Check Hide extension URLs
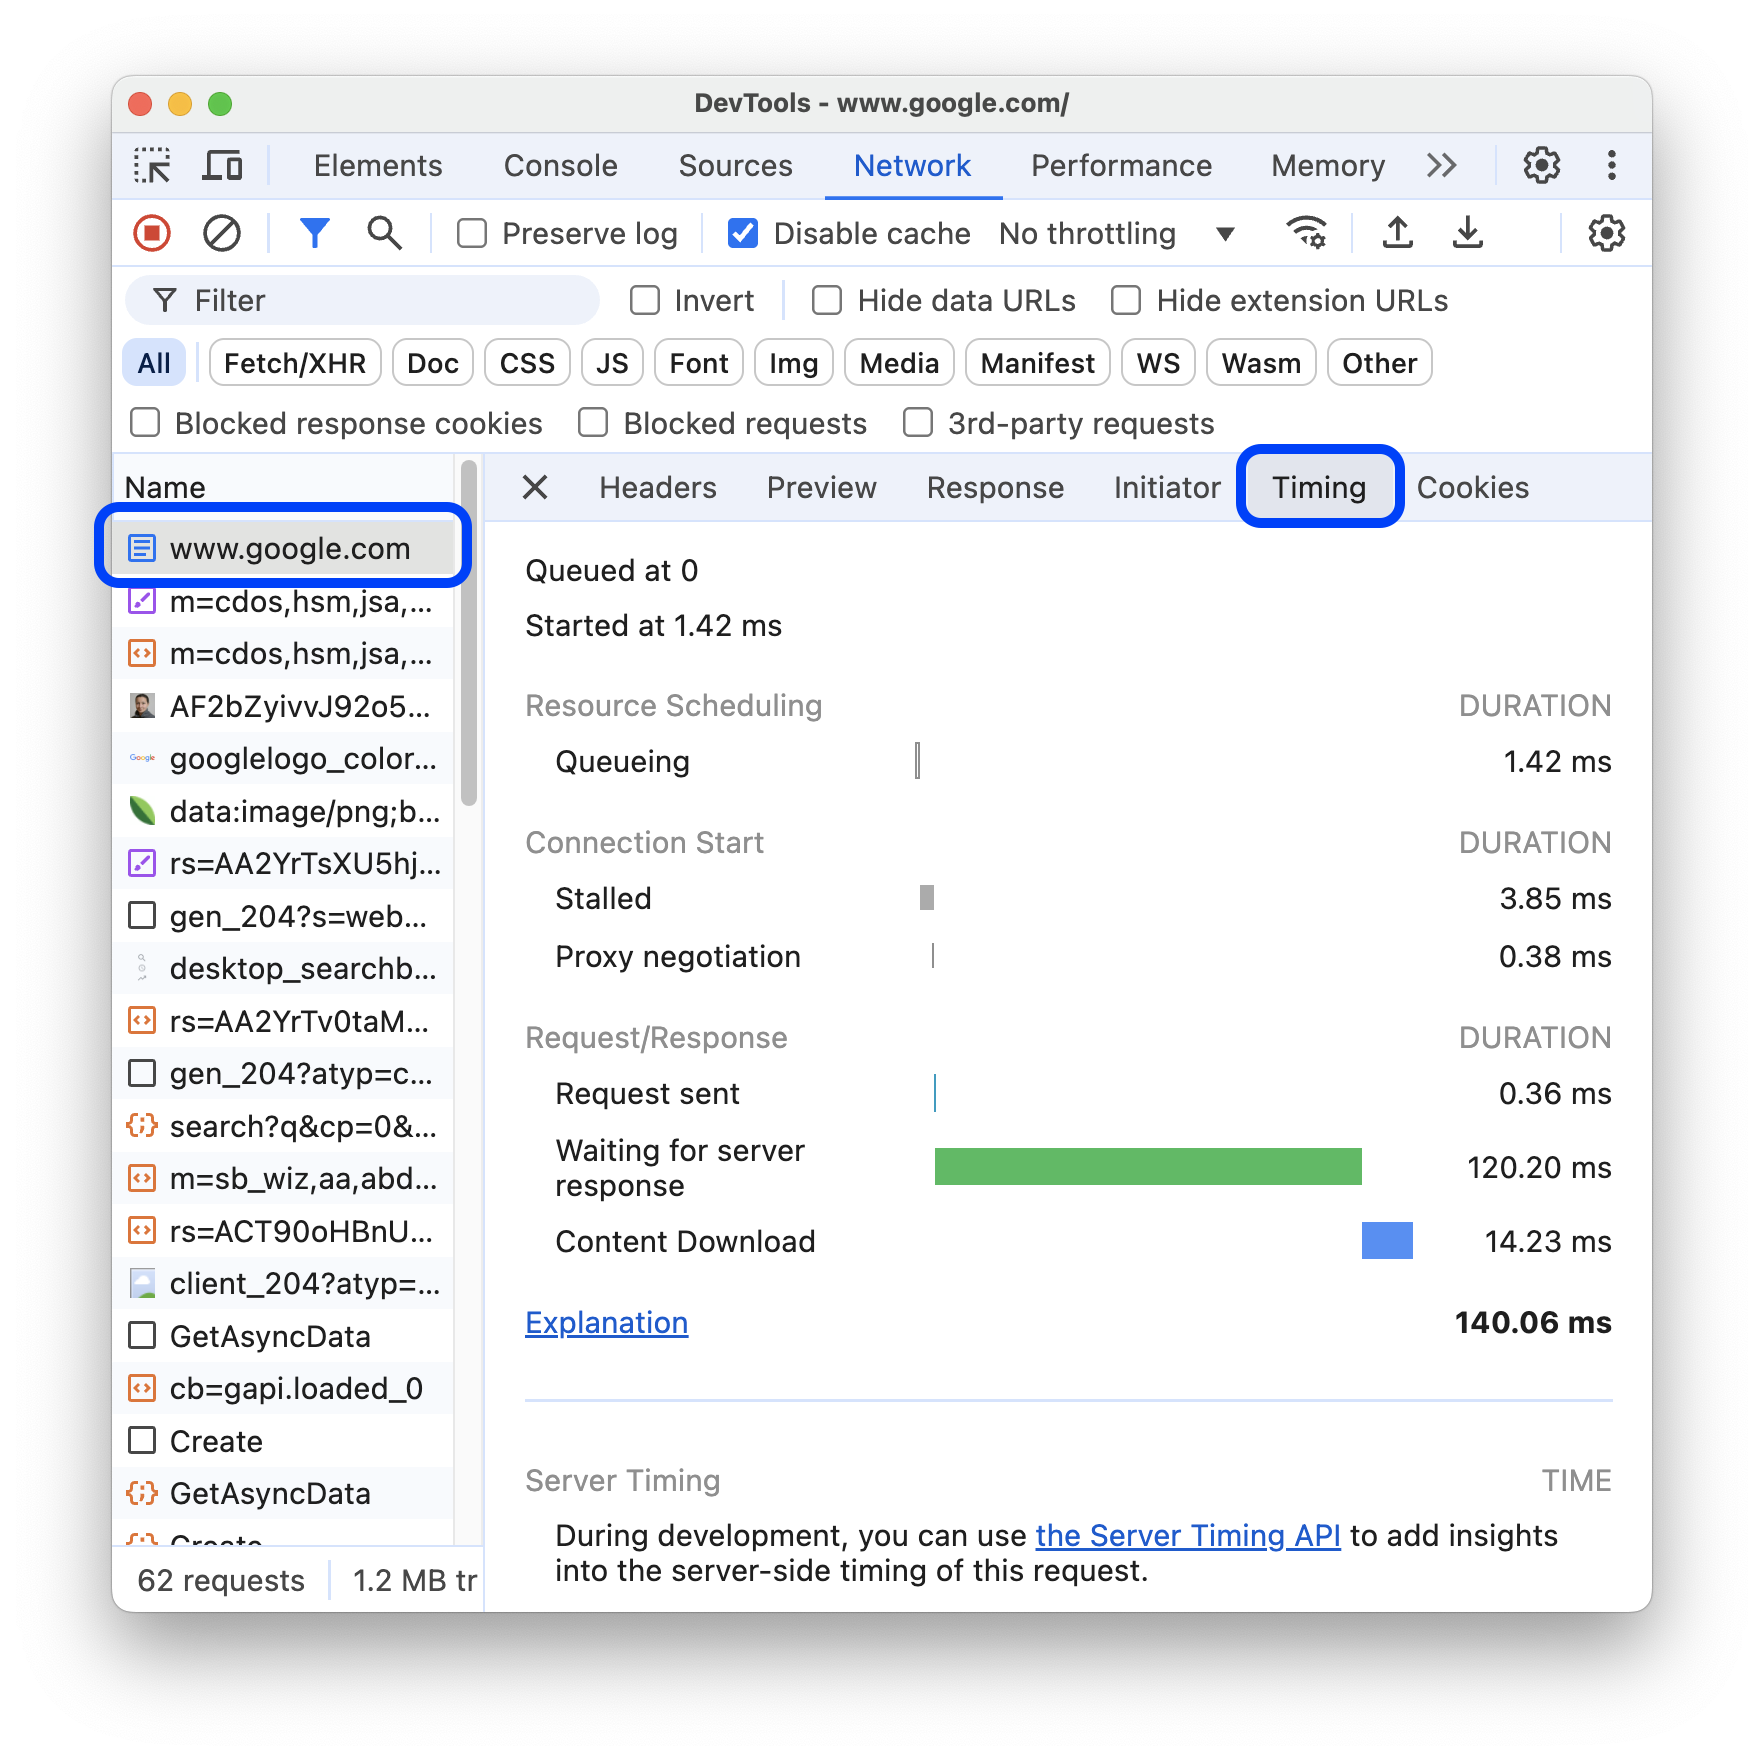The width and height of the screenshot is (1764, 1760). (x=1125, y=300)
